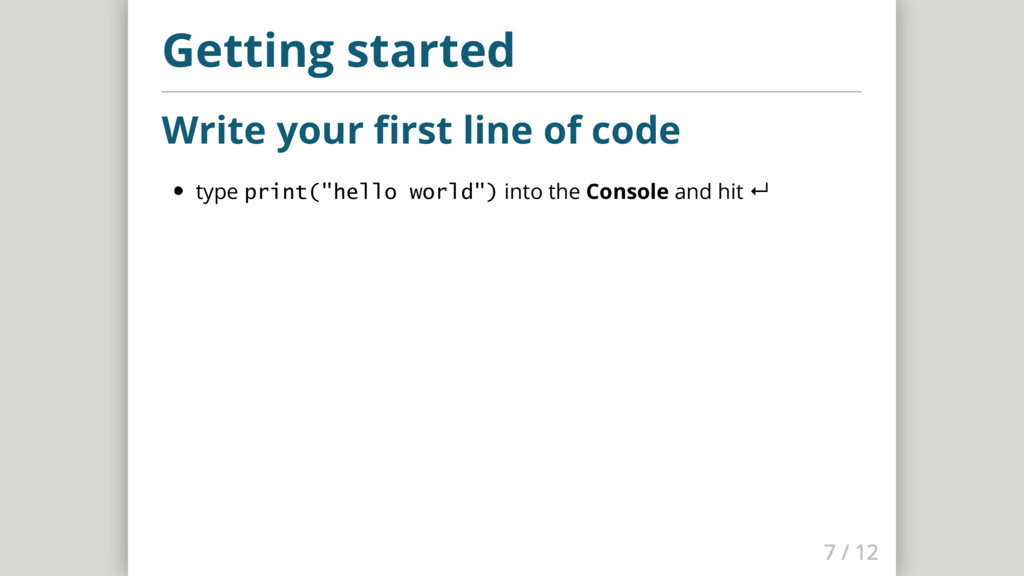The width and height of the screenshot is (1024, 576).
Task: Select the "Write your first line of code" heading
Action: [x=420, y=130]
